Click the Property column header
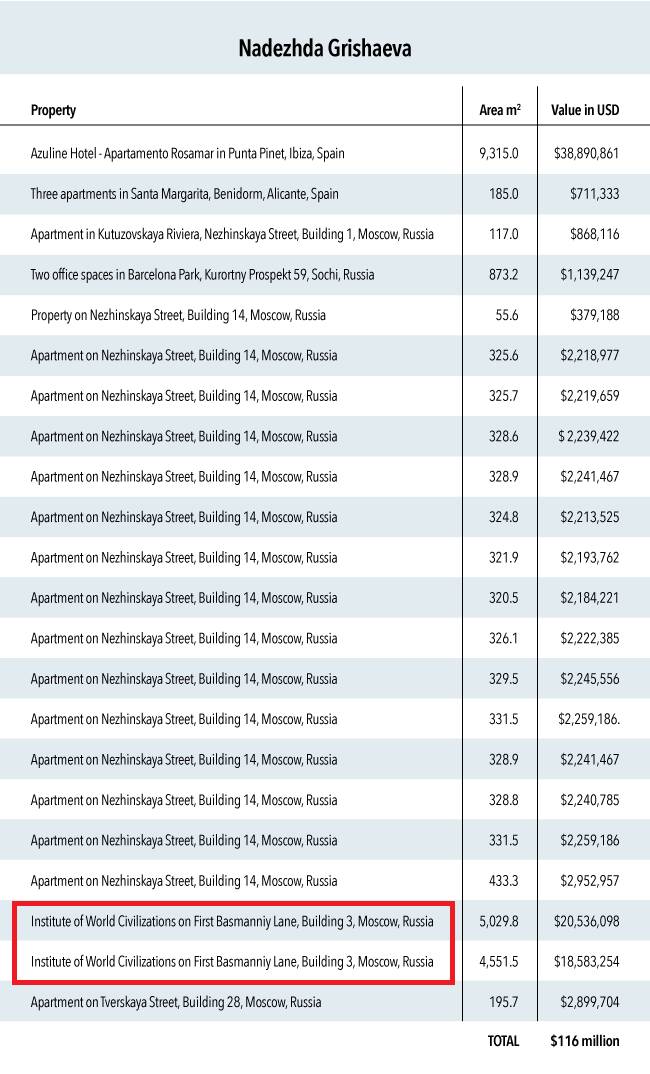 coord(53,110)
